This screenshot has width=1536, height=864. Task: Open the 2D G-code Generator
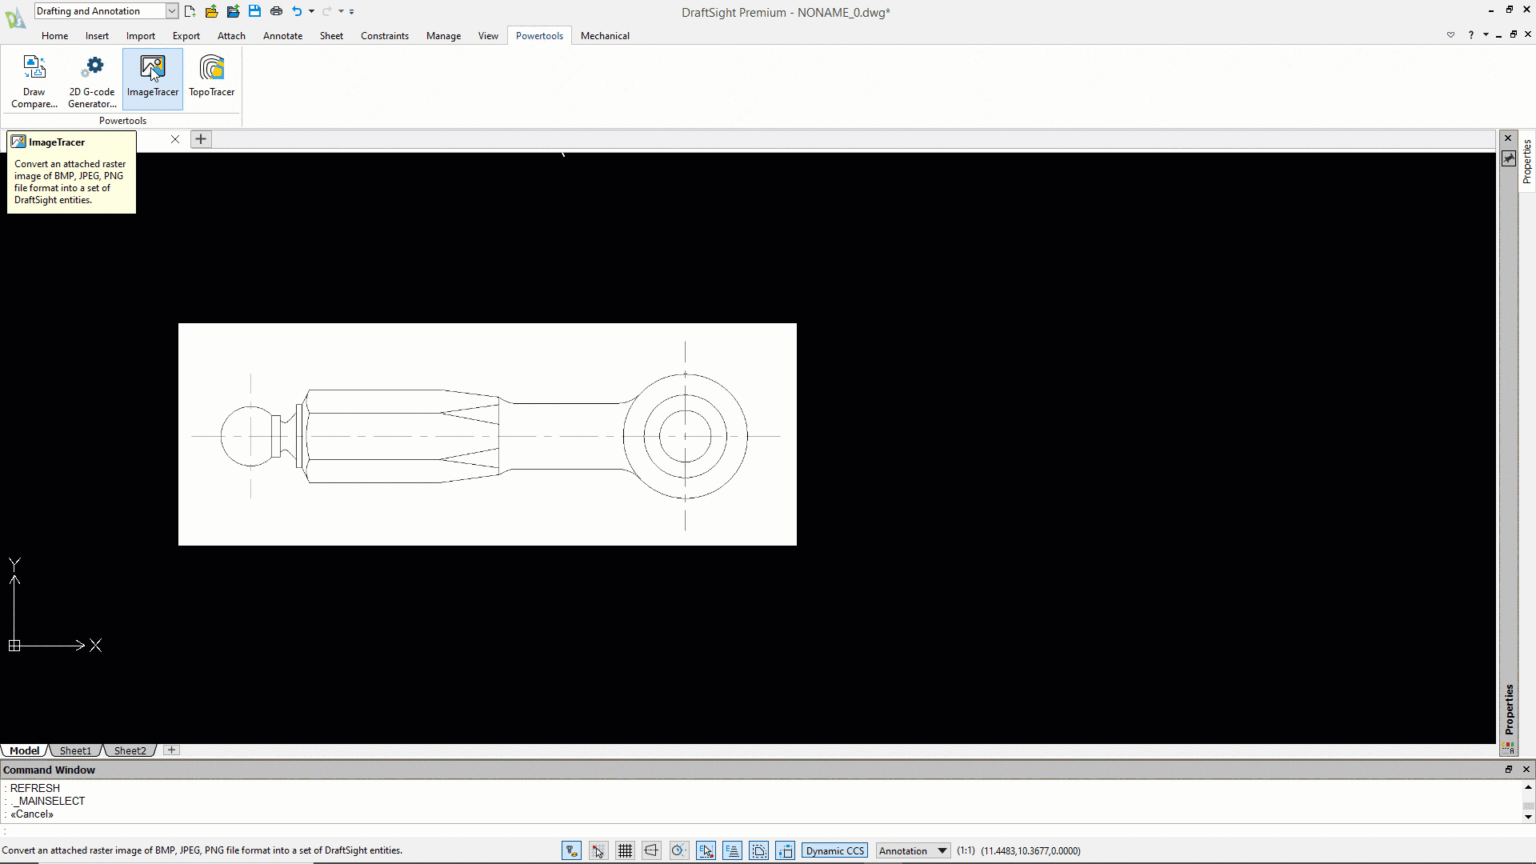(91, 78)
